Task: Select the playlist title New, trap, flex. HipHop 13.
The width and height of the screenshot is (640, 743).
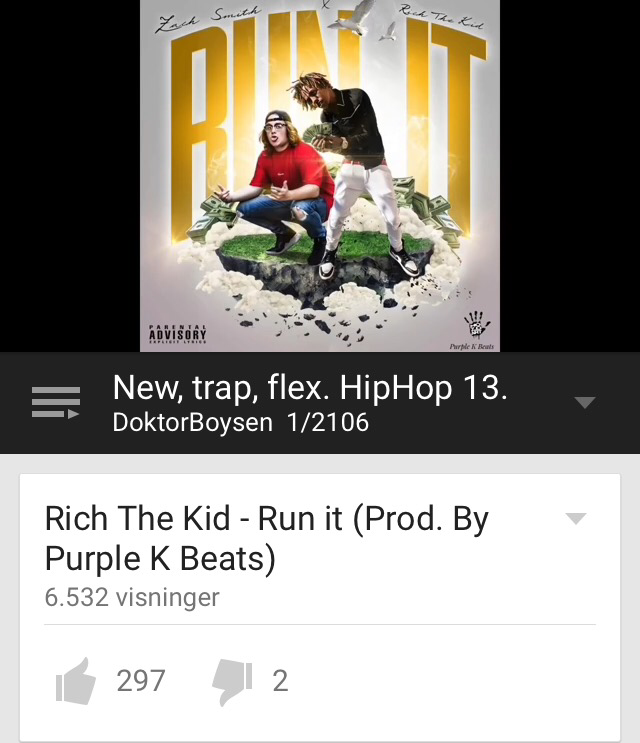Action: point(310,388)
